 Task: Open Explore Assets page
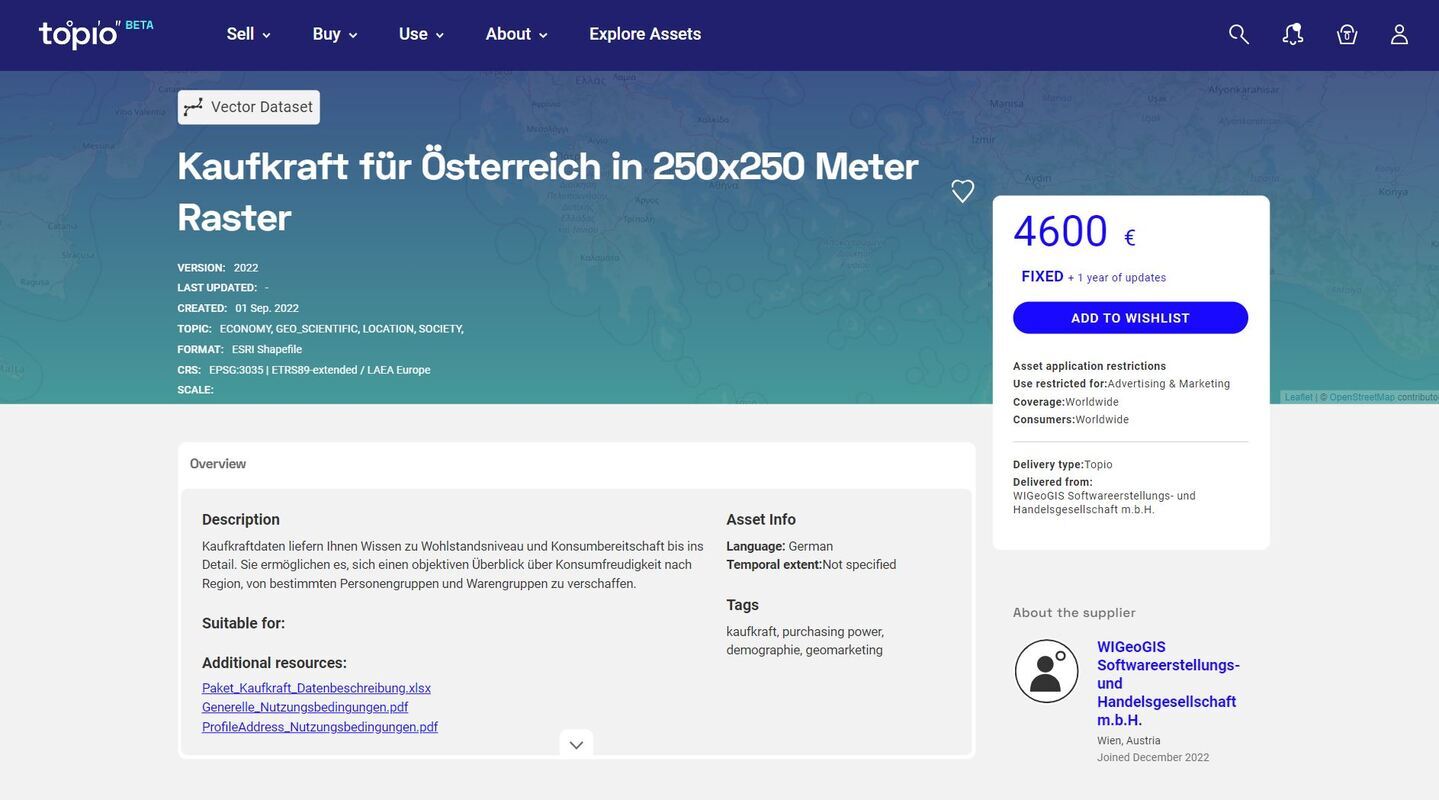645,34
